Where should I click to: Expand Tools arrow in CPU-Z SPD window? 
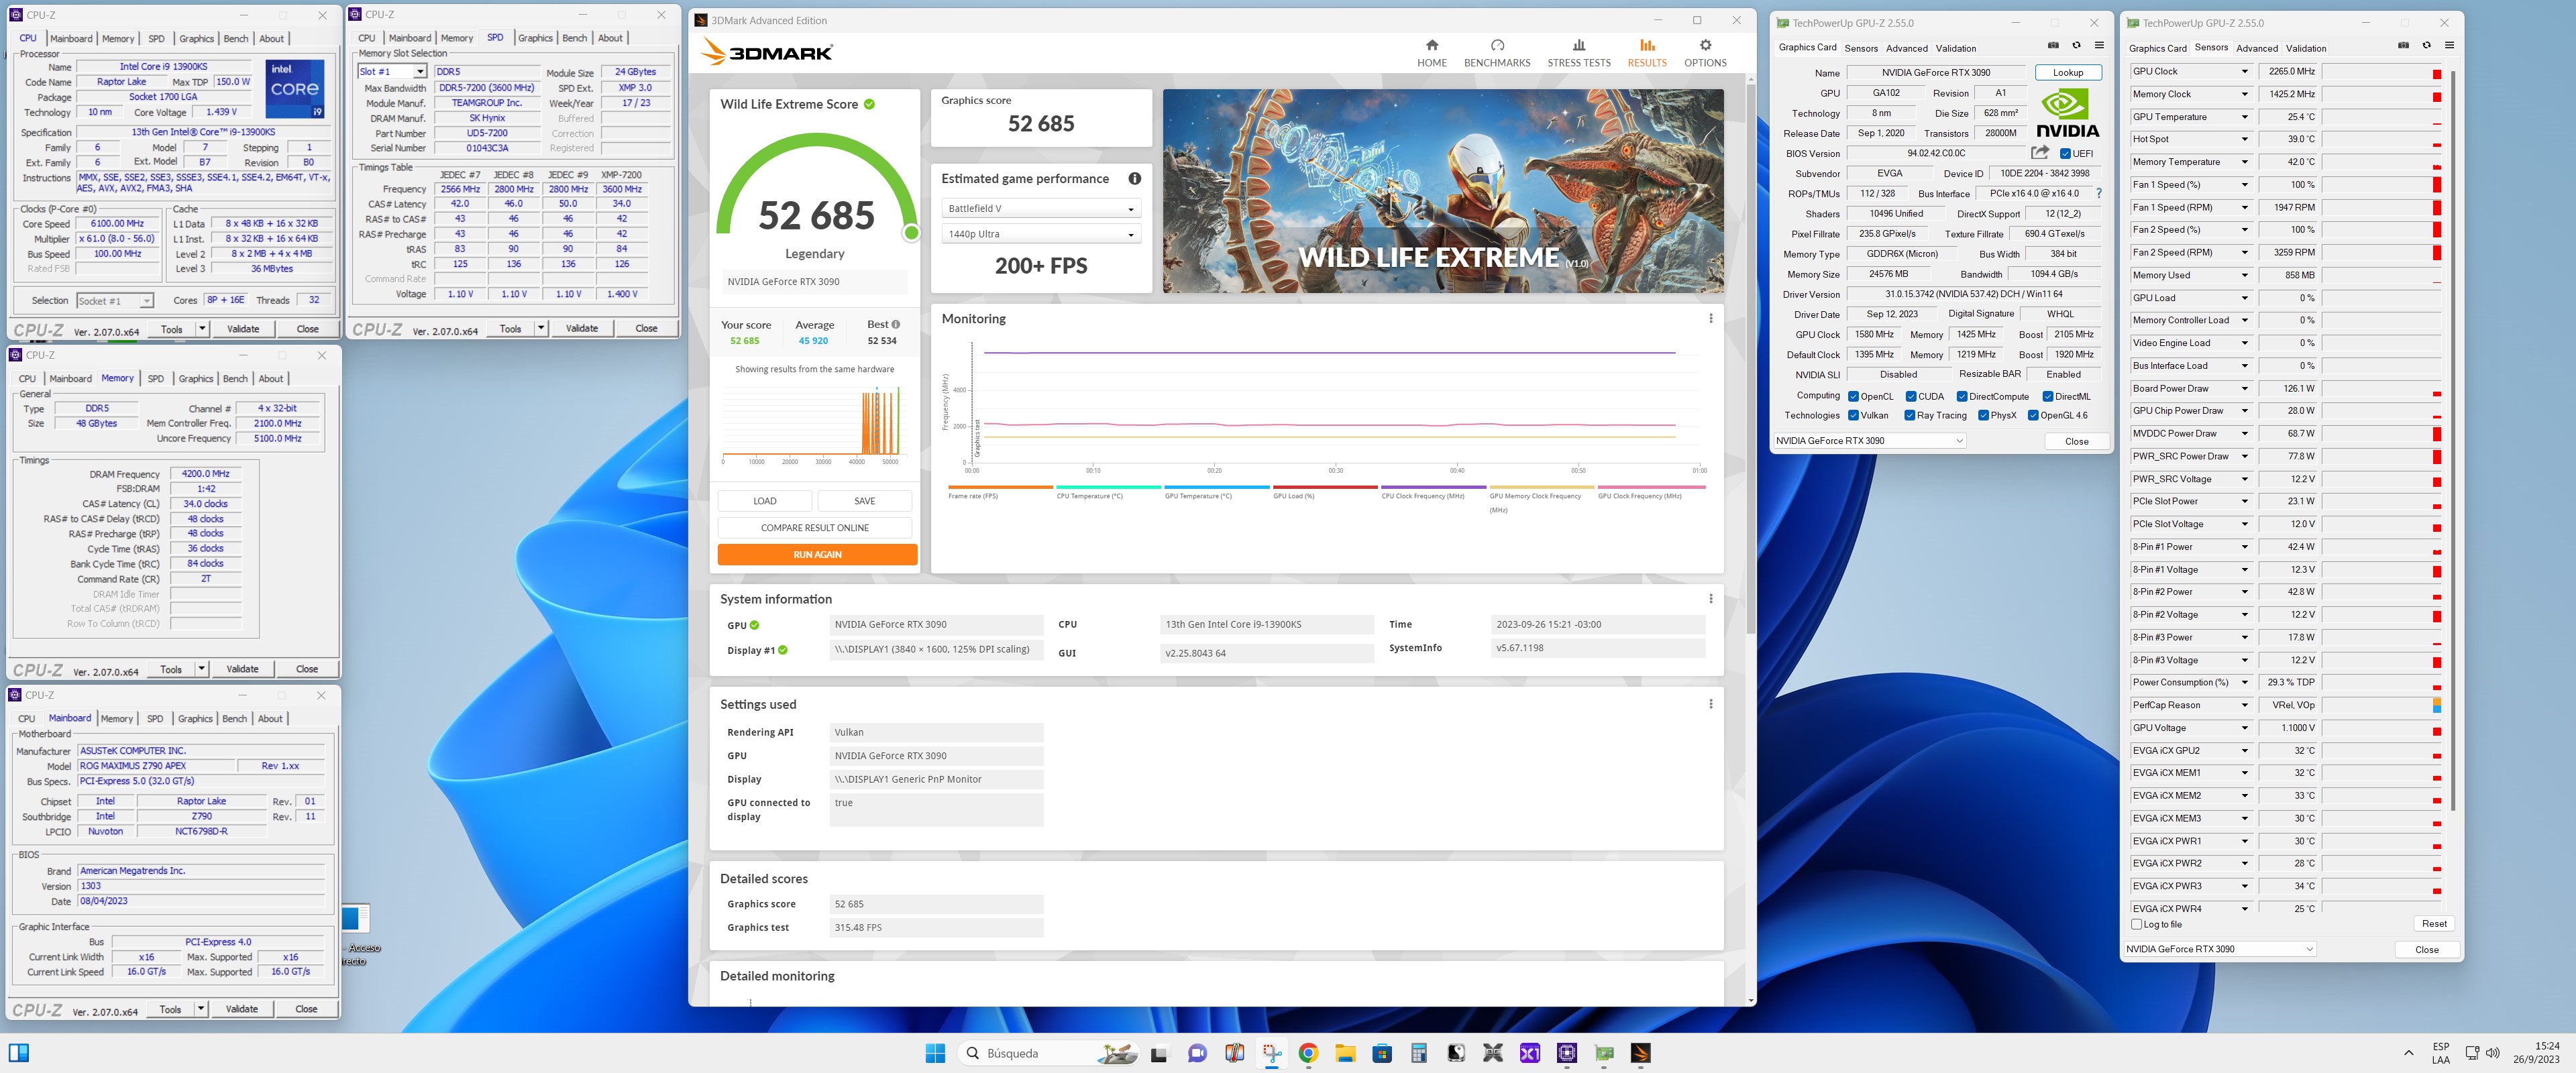(541, 328)
